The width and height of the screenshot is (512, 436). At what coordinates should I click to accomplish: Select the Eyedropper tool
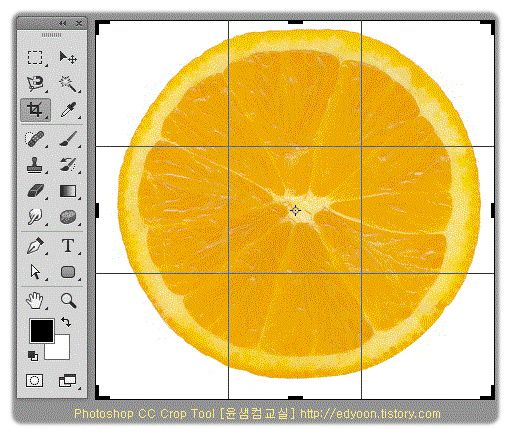tap(68, 110)
